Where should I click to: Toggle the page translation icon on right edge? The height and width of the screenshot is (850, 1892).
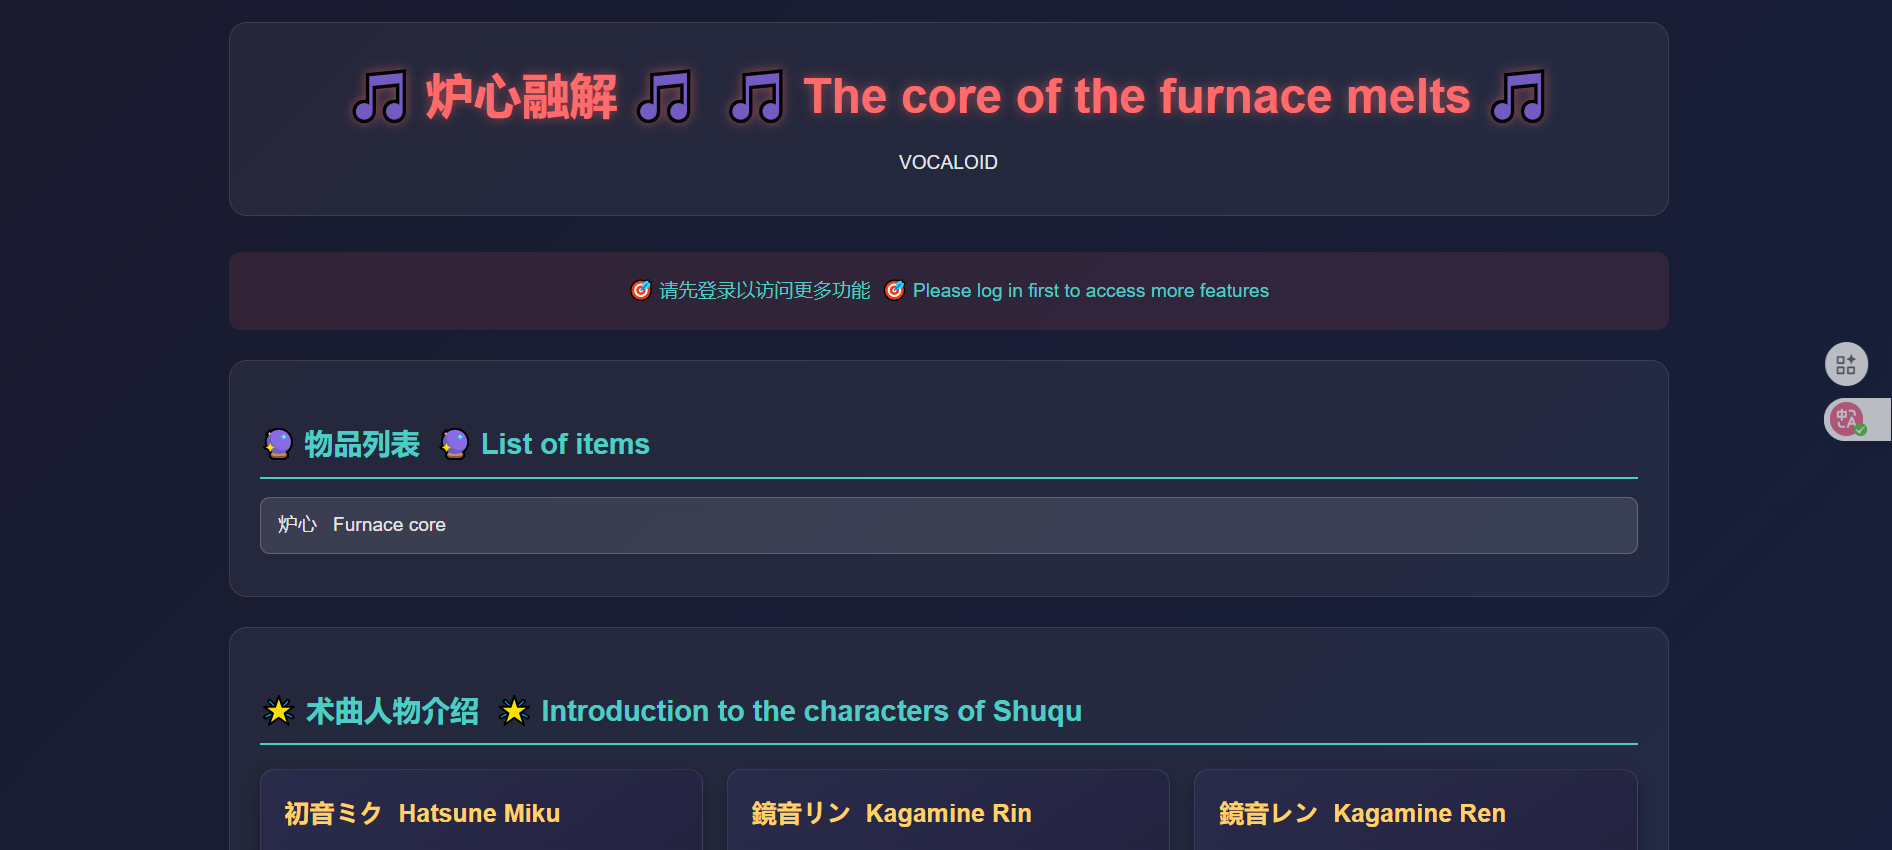(x=1848, y=419)
